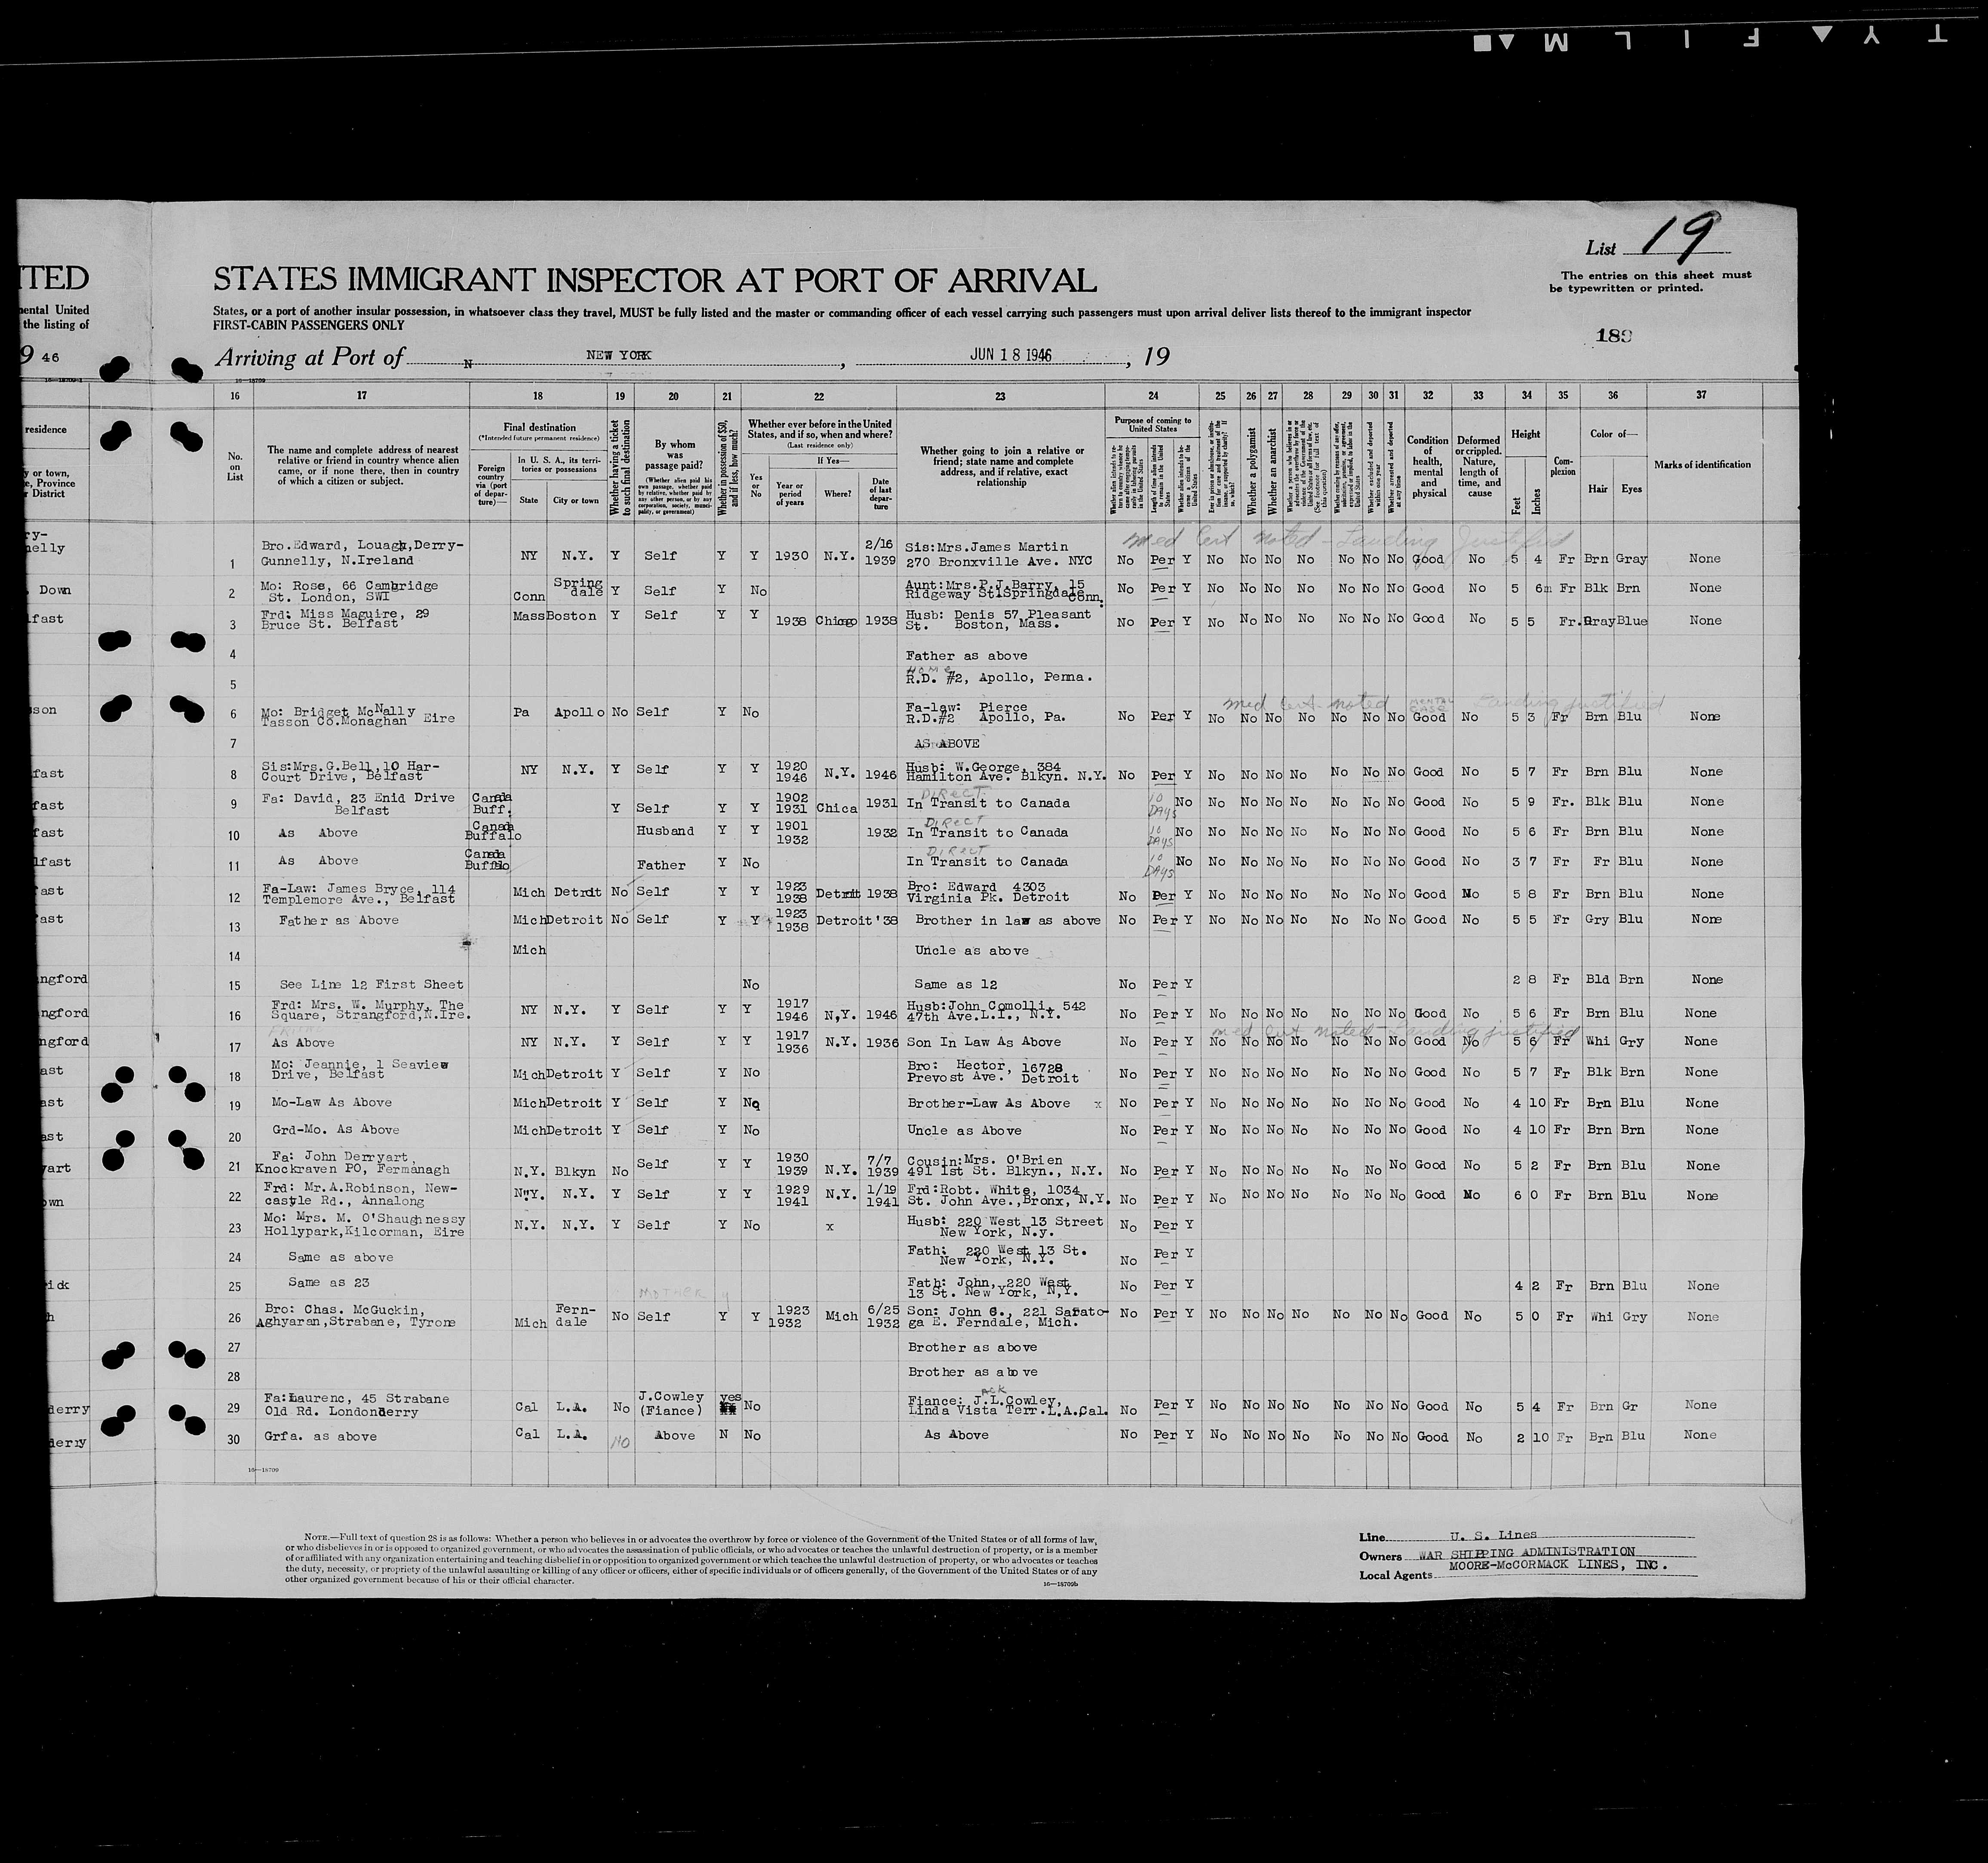Click the city 'Fern-dale' on line 26
The width and height of the screenshot is (1988, 1863).
pos(575,1315)
